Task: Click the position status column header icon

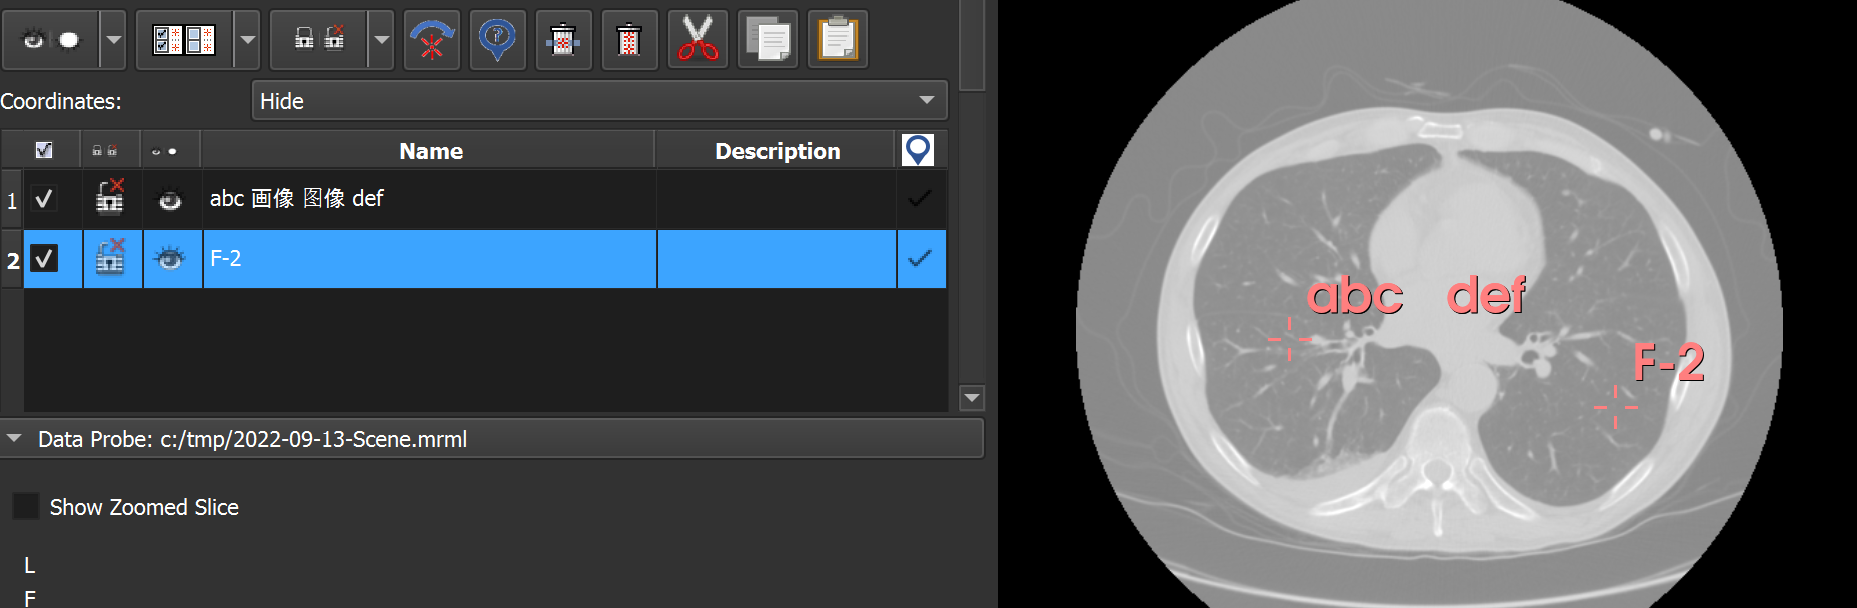Action: point(918,150)
